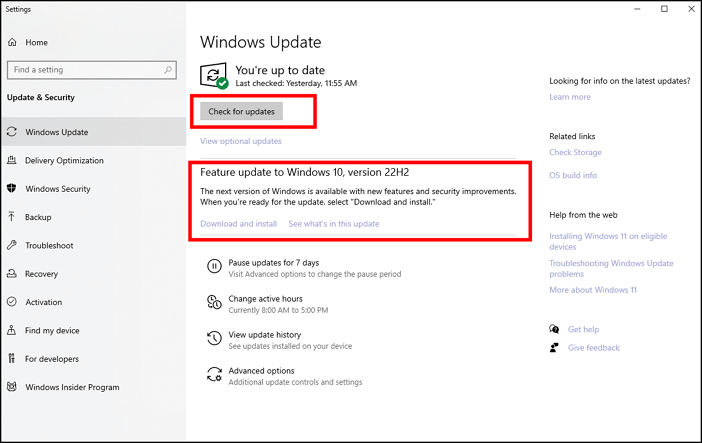Open Installing Windows 11 on eligible devices
Screen dimensions: 702x443
608,241
